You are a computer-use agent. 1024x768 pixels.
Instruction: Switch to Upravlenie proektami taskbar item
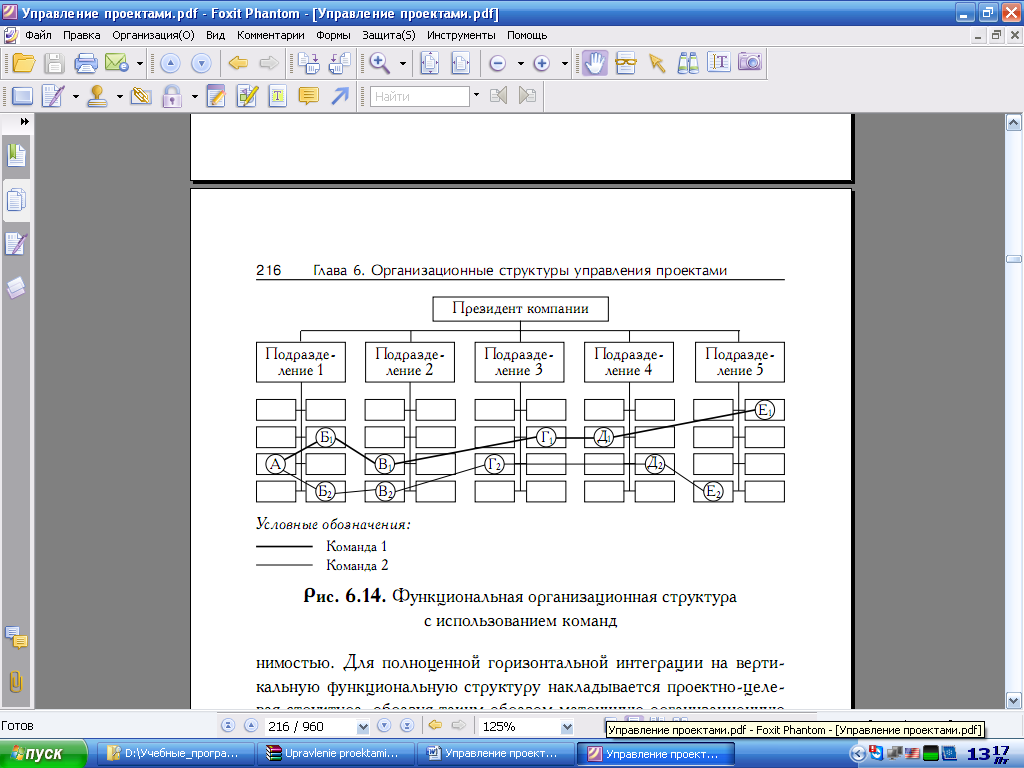pyautogui.click(x=336, y=754)
